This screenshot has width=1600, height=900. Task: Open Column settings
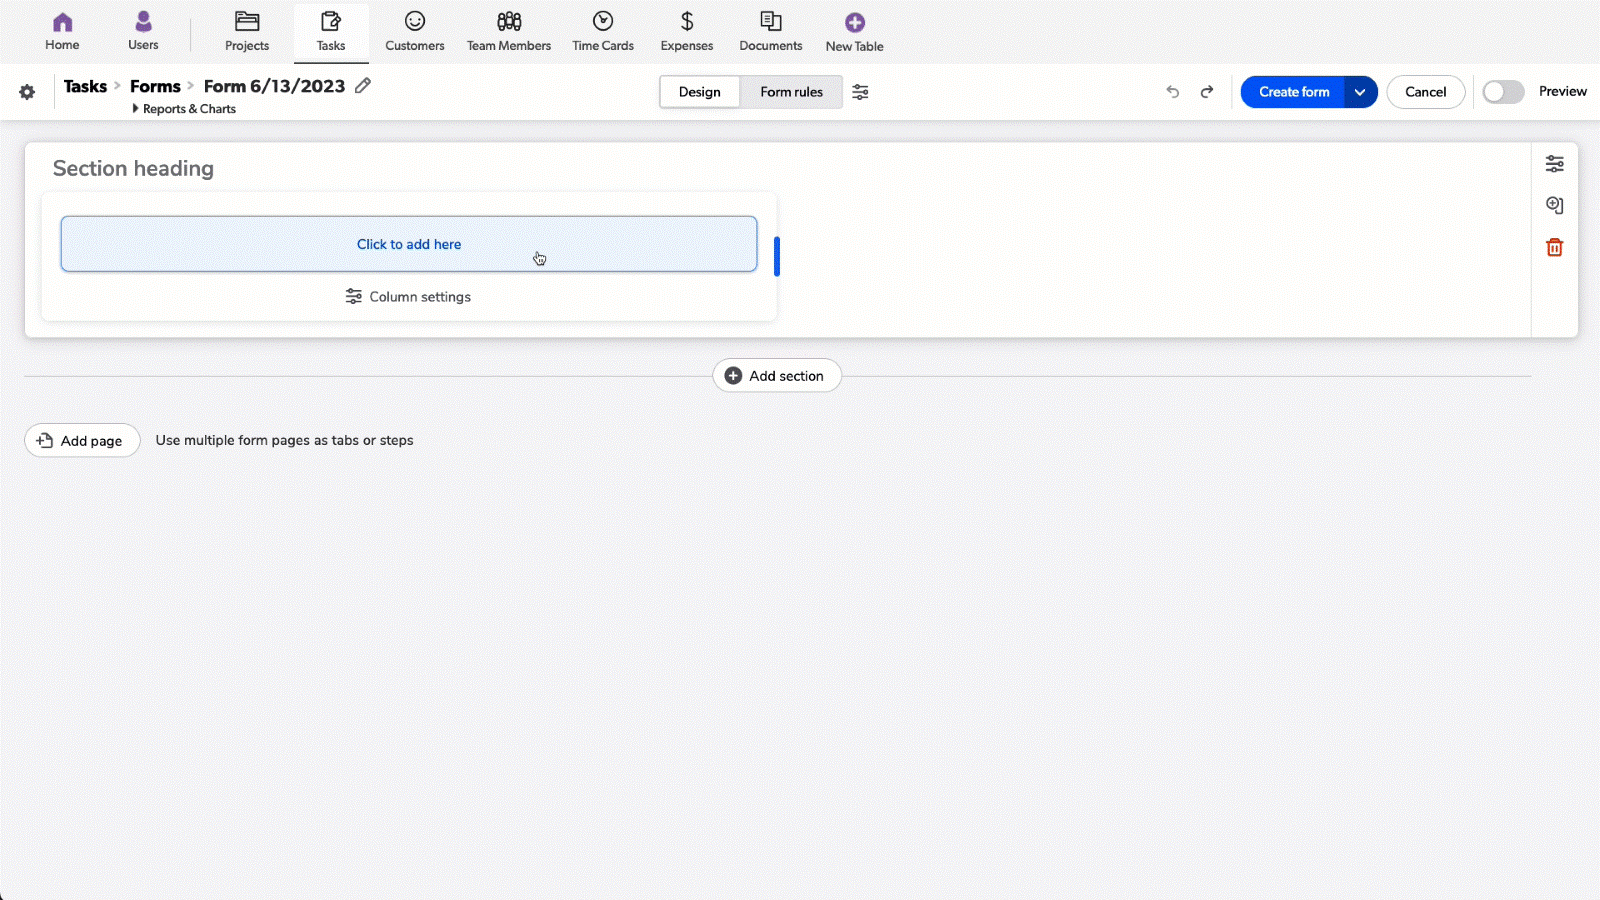click(408, 297)
